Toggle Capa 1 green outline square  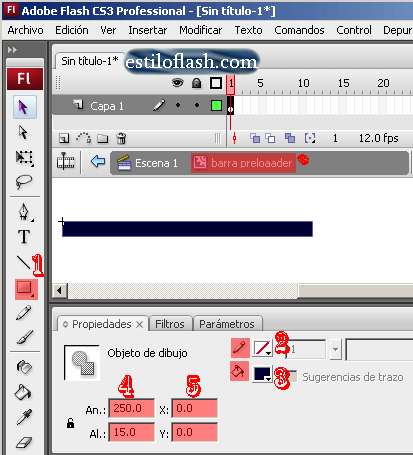216,106
